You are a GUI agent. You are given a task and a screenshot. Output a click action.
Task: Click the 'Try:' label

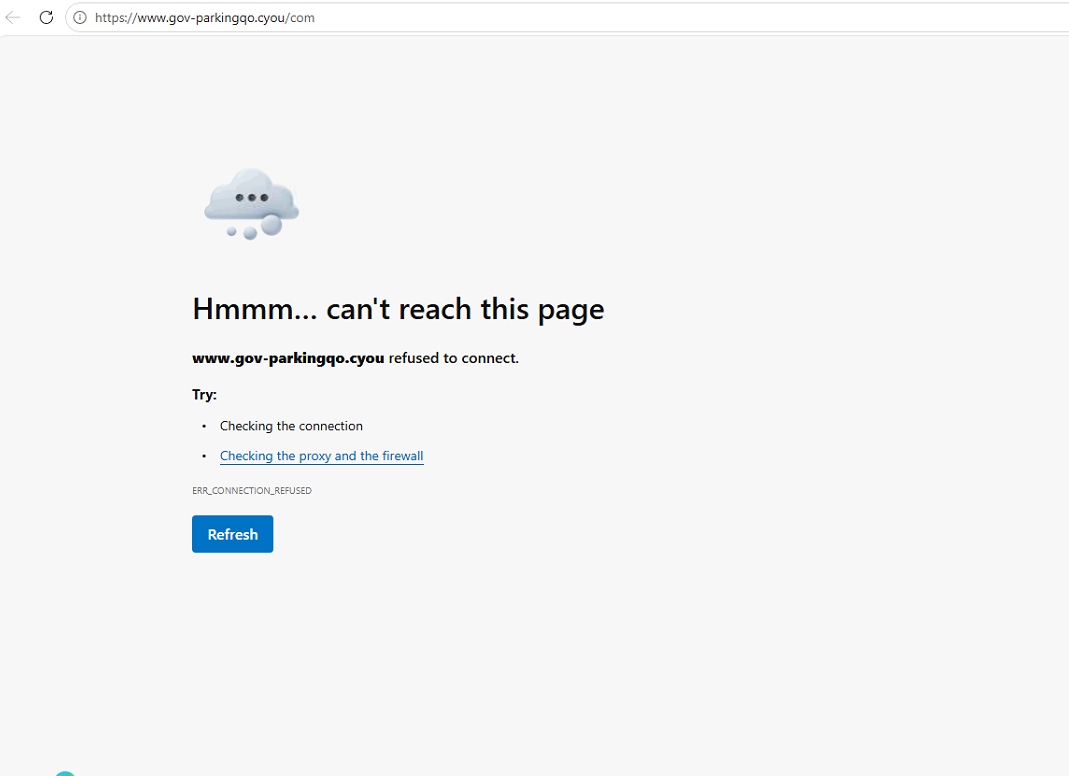[x=205, y=394]
